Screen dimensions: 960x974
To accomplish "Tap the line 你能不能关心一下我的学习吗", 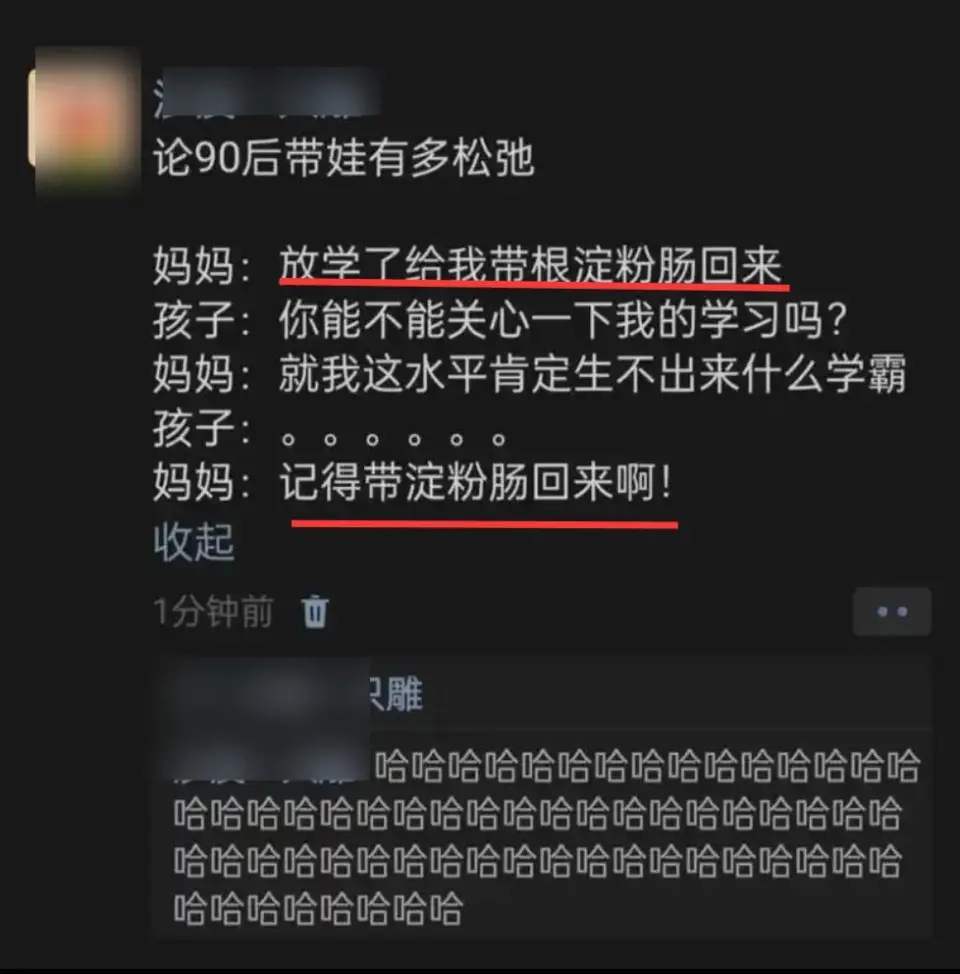I will [x=563, y=320].
